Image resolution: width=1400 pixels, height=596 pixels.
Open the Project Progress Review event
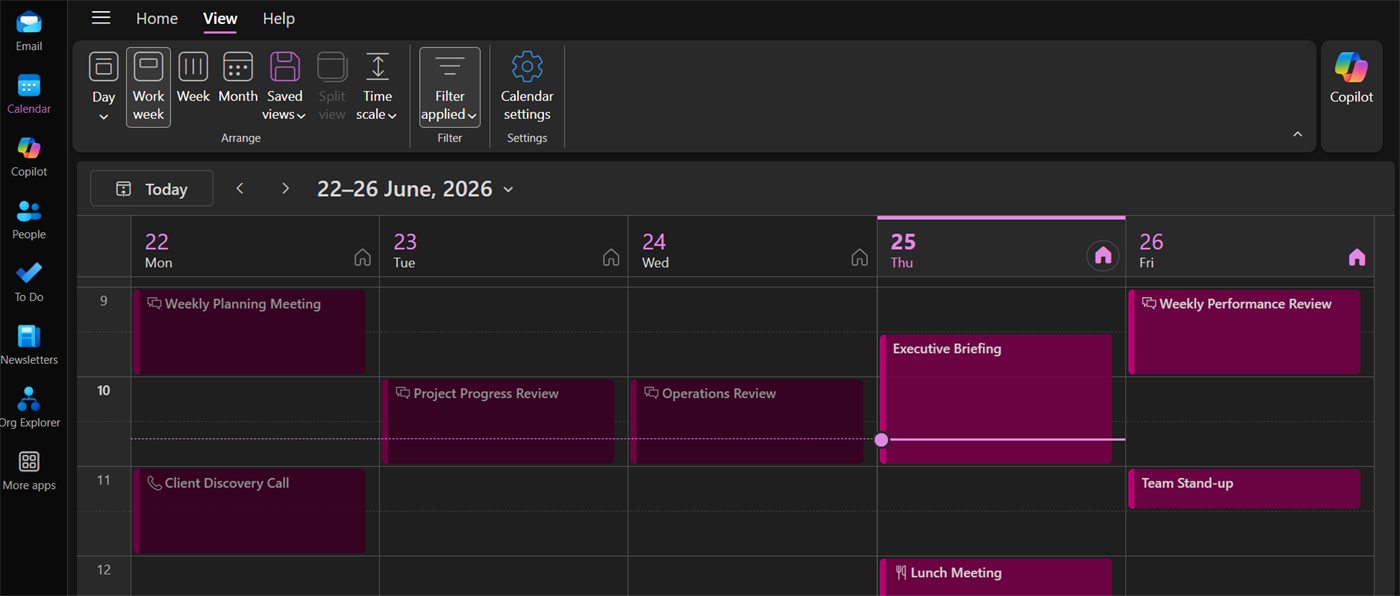point(498,421)
